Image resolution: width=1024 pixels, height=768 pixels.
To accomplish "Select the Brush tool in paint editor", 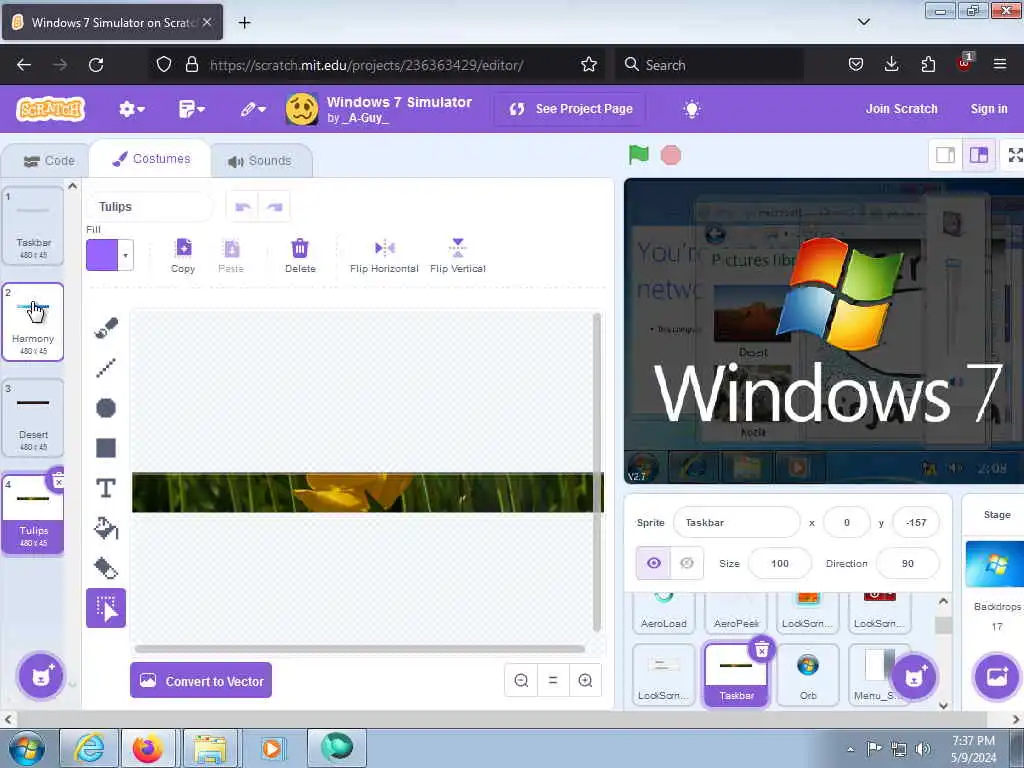I will [x=106, y=328].
